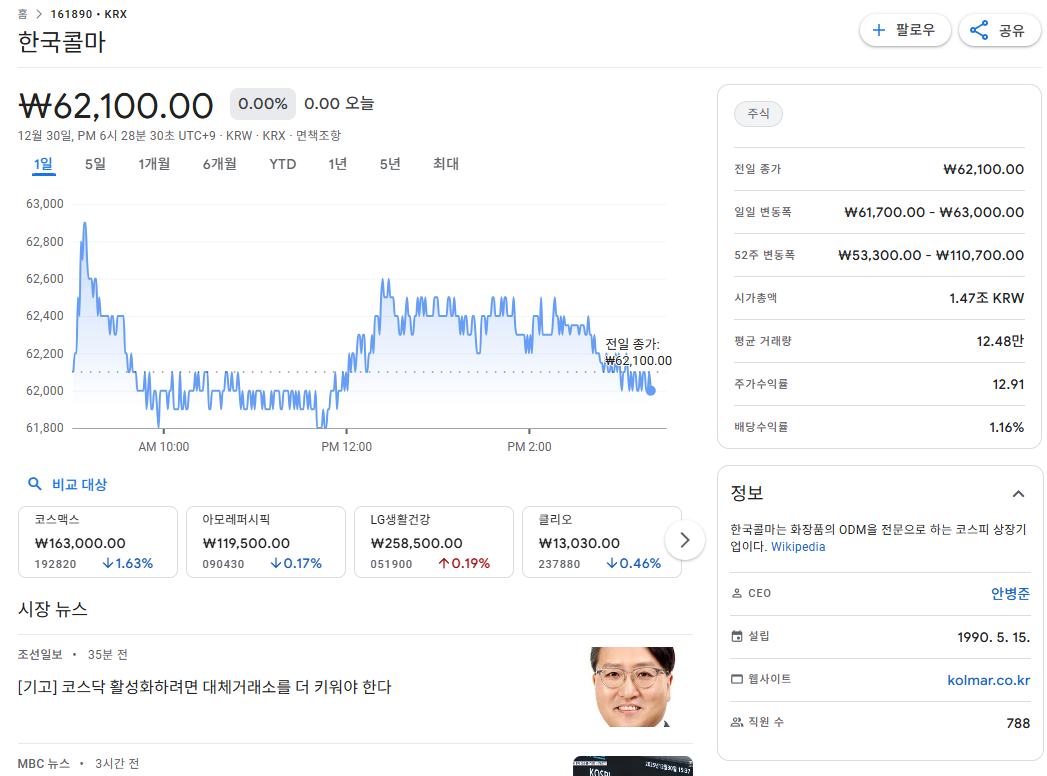The width and height of the screenshot is (1047, 776).
Task: Show next comparison stocks with arrow
Action: click(684, 540)
